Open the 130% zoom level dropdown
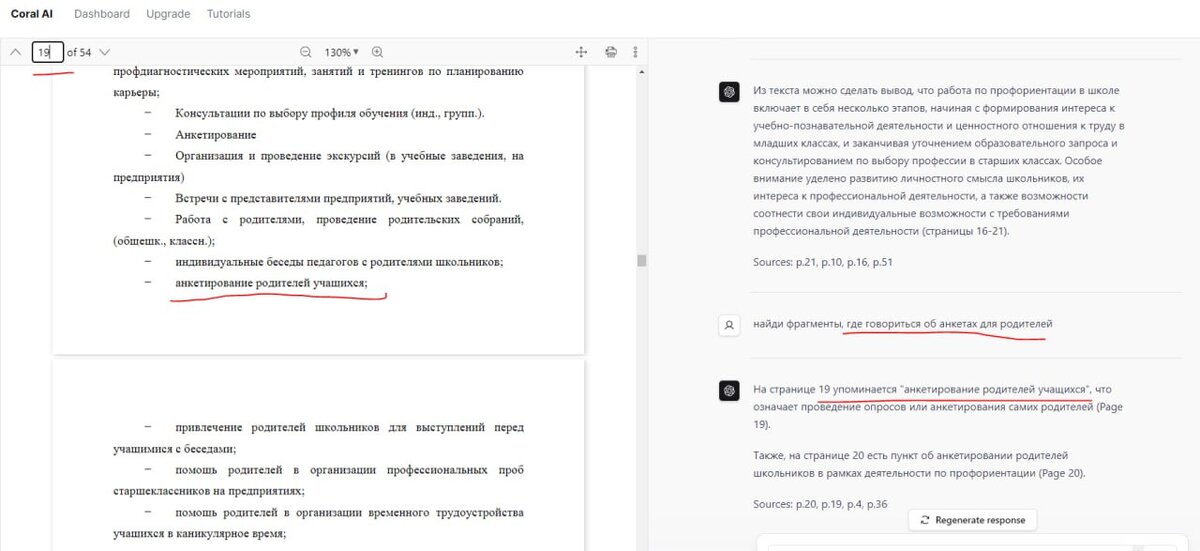The height and width of the screenshot is (551, 1200). [x=341, y=52]
